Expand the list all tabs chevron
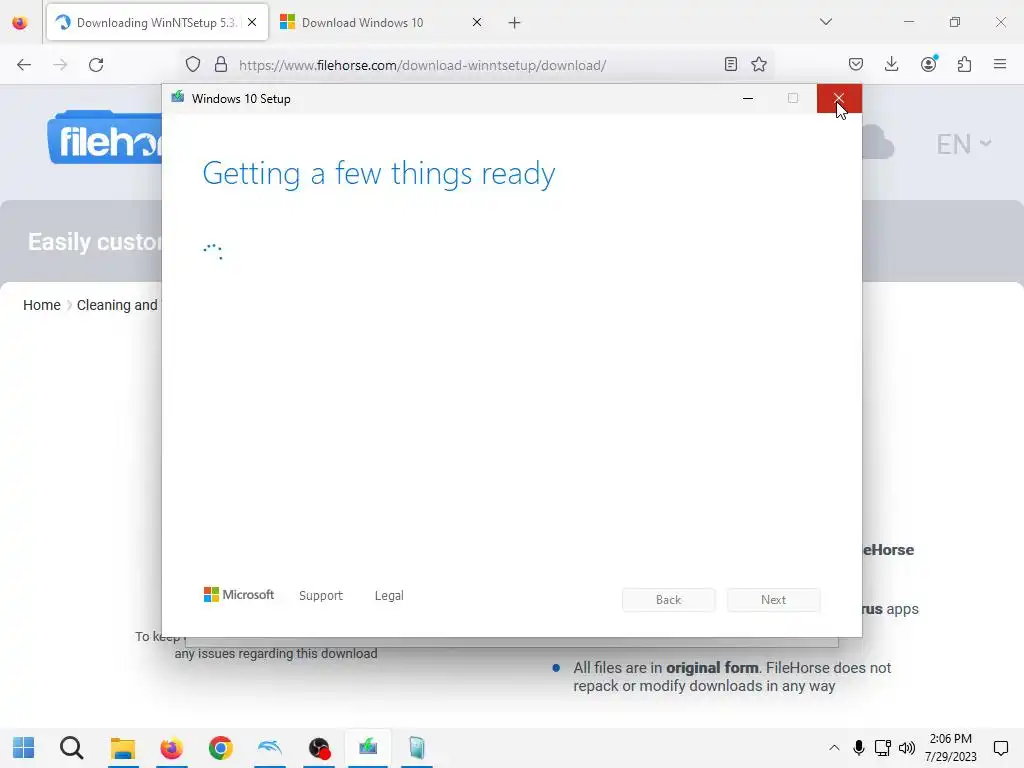Screen dimensions: 1024x768 [826, 22]
